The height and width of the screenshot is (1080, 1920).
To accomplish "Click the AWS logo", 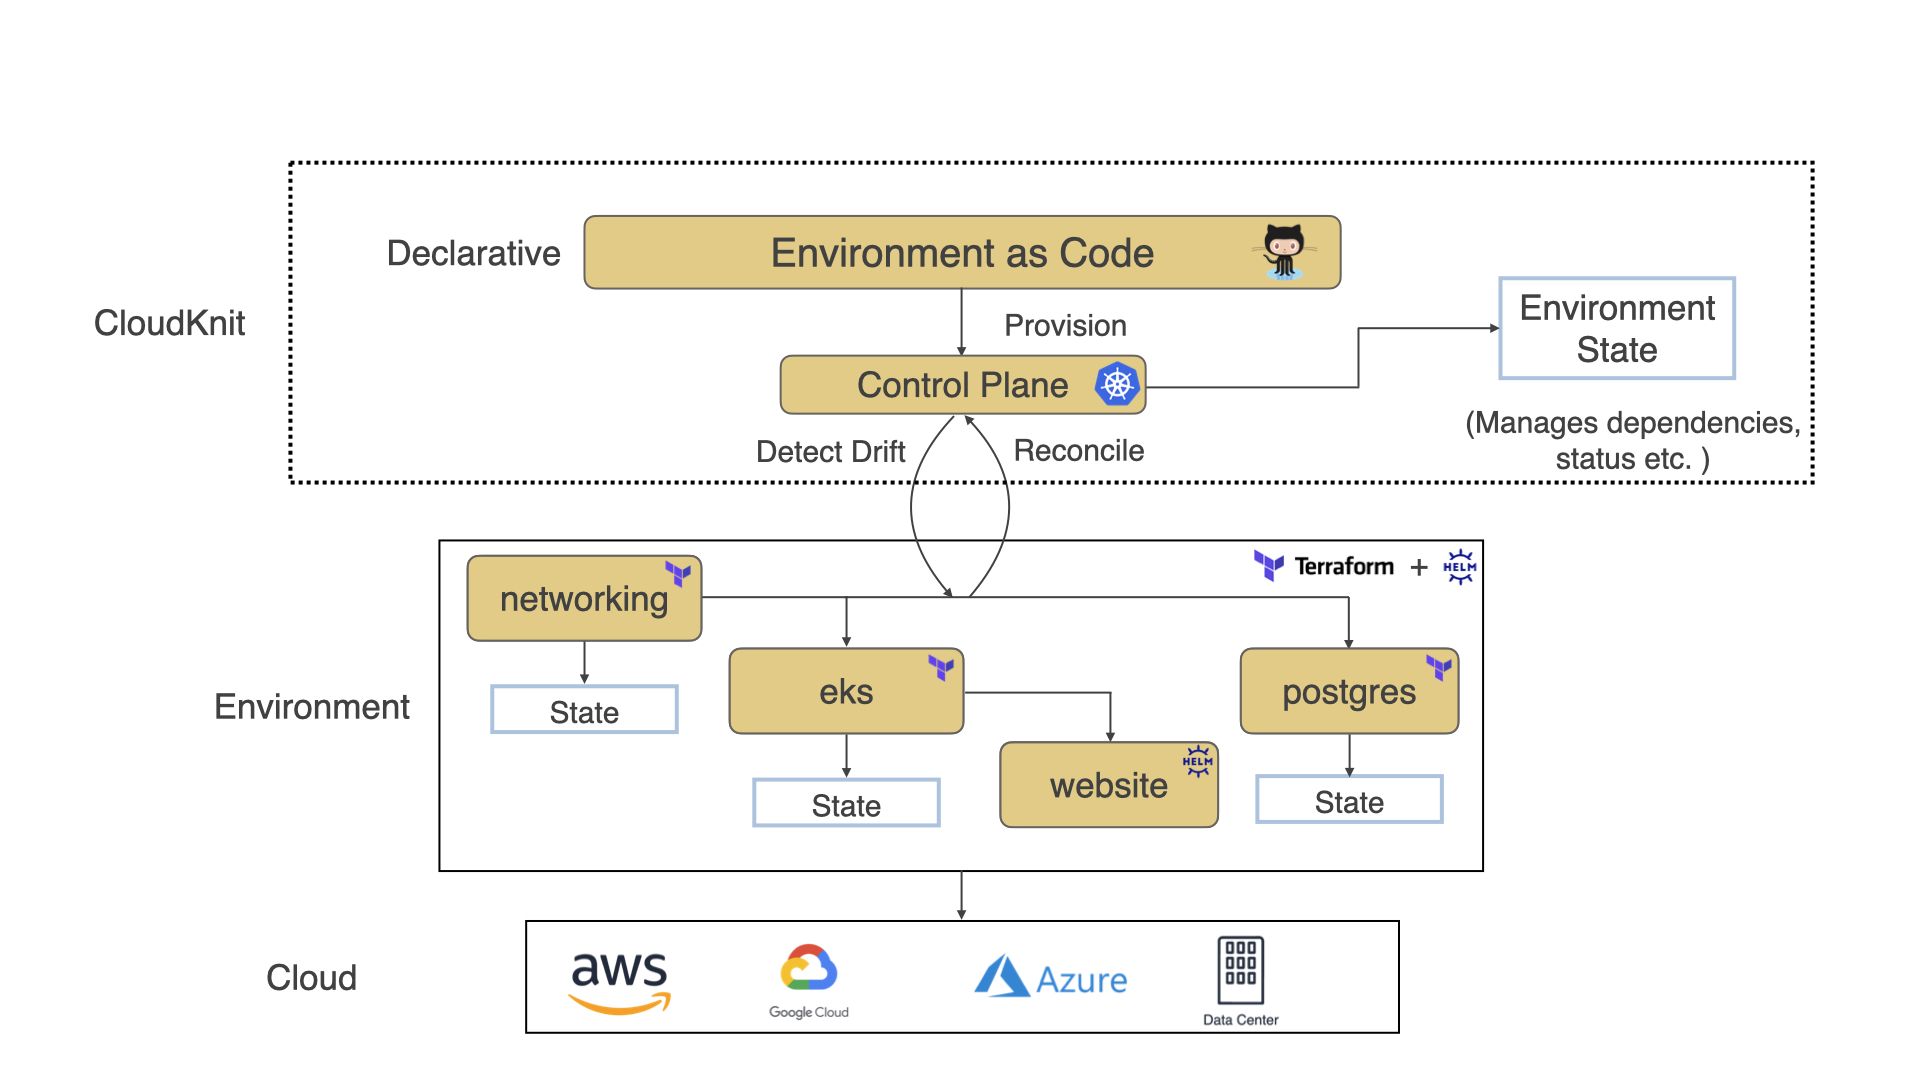I will point(619,982).
